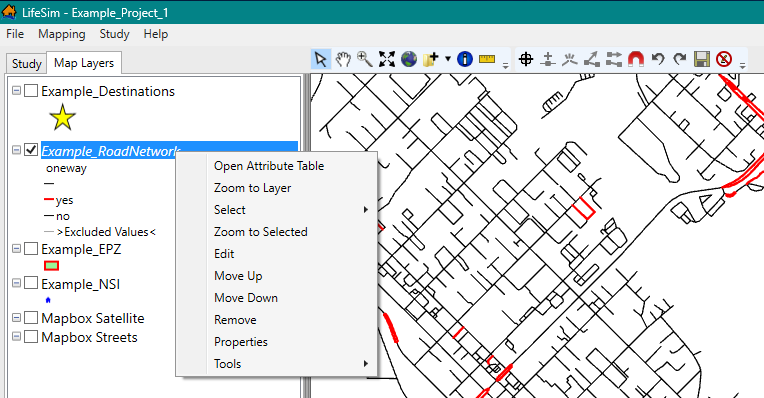This screenshot has width=764, height=398.
Task: Click the blue house NSI symbol
Action: [48, 300]
